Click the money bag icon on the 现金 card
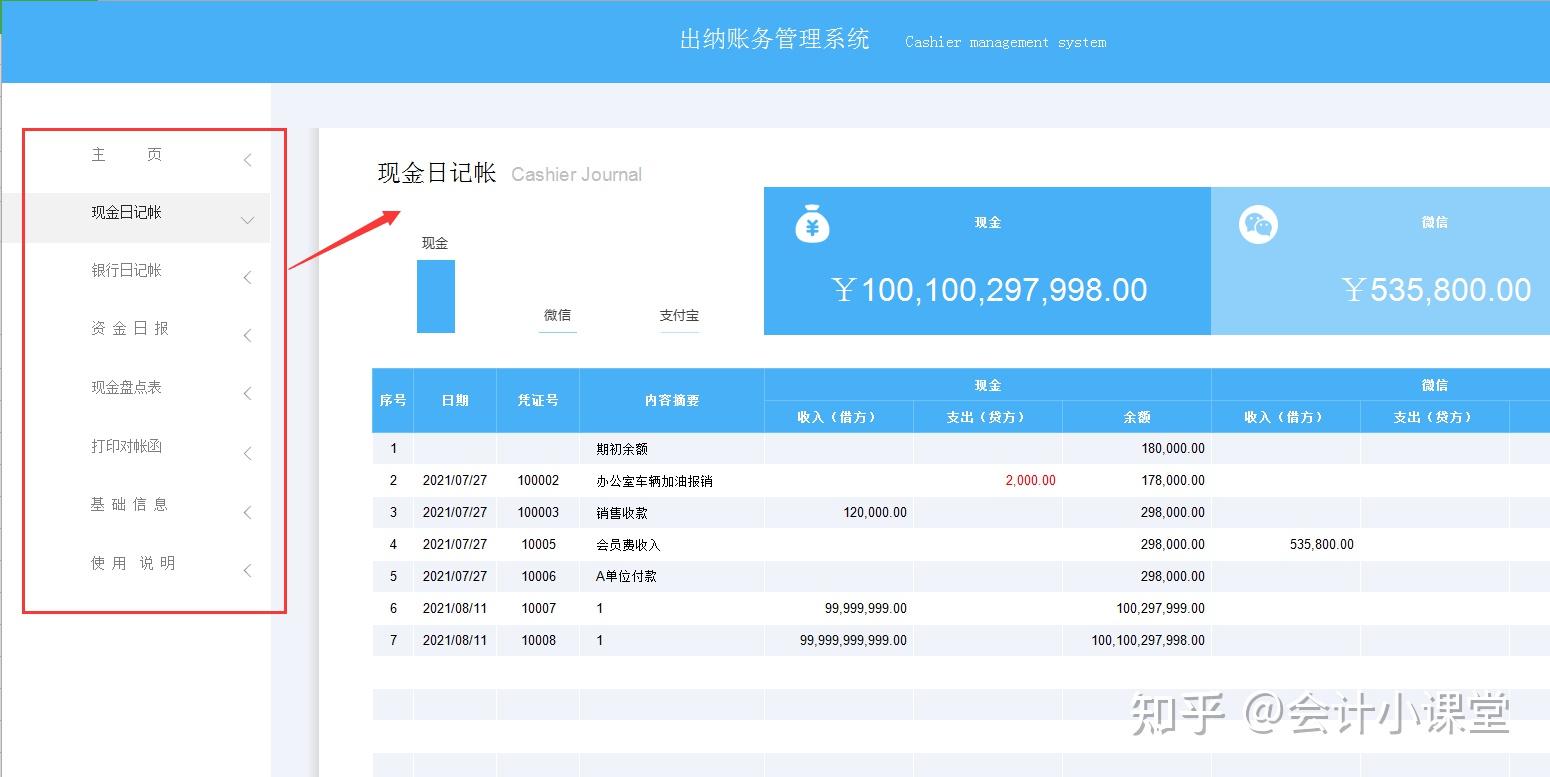 pyautogui.click(x=811, y=224)
